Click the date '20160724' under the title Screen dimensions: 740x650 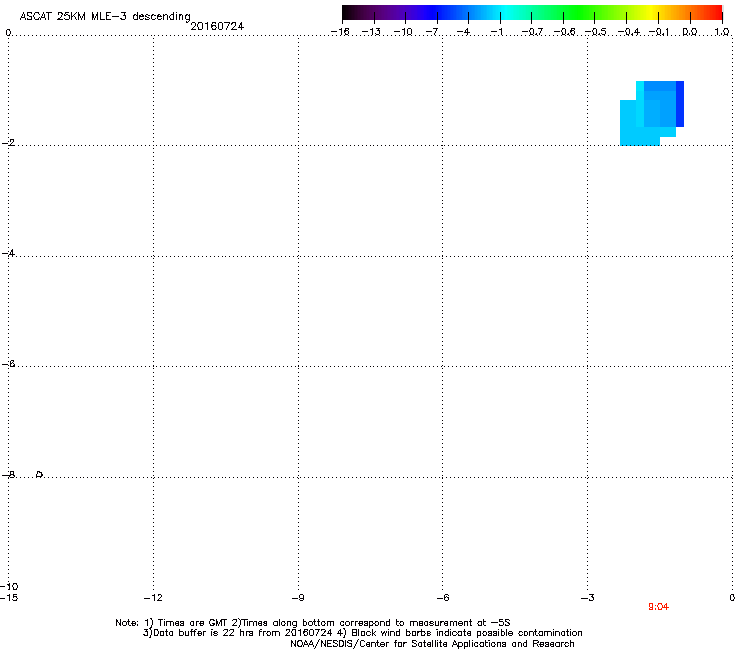tap(217, 26)
